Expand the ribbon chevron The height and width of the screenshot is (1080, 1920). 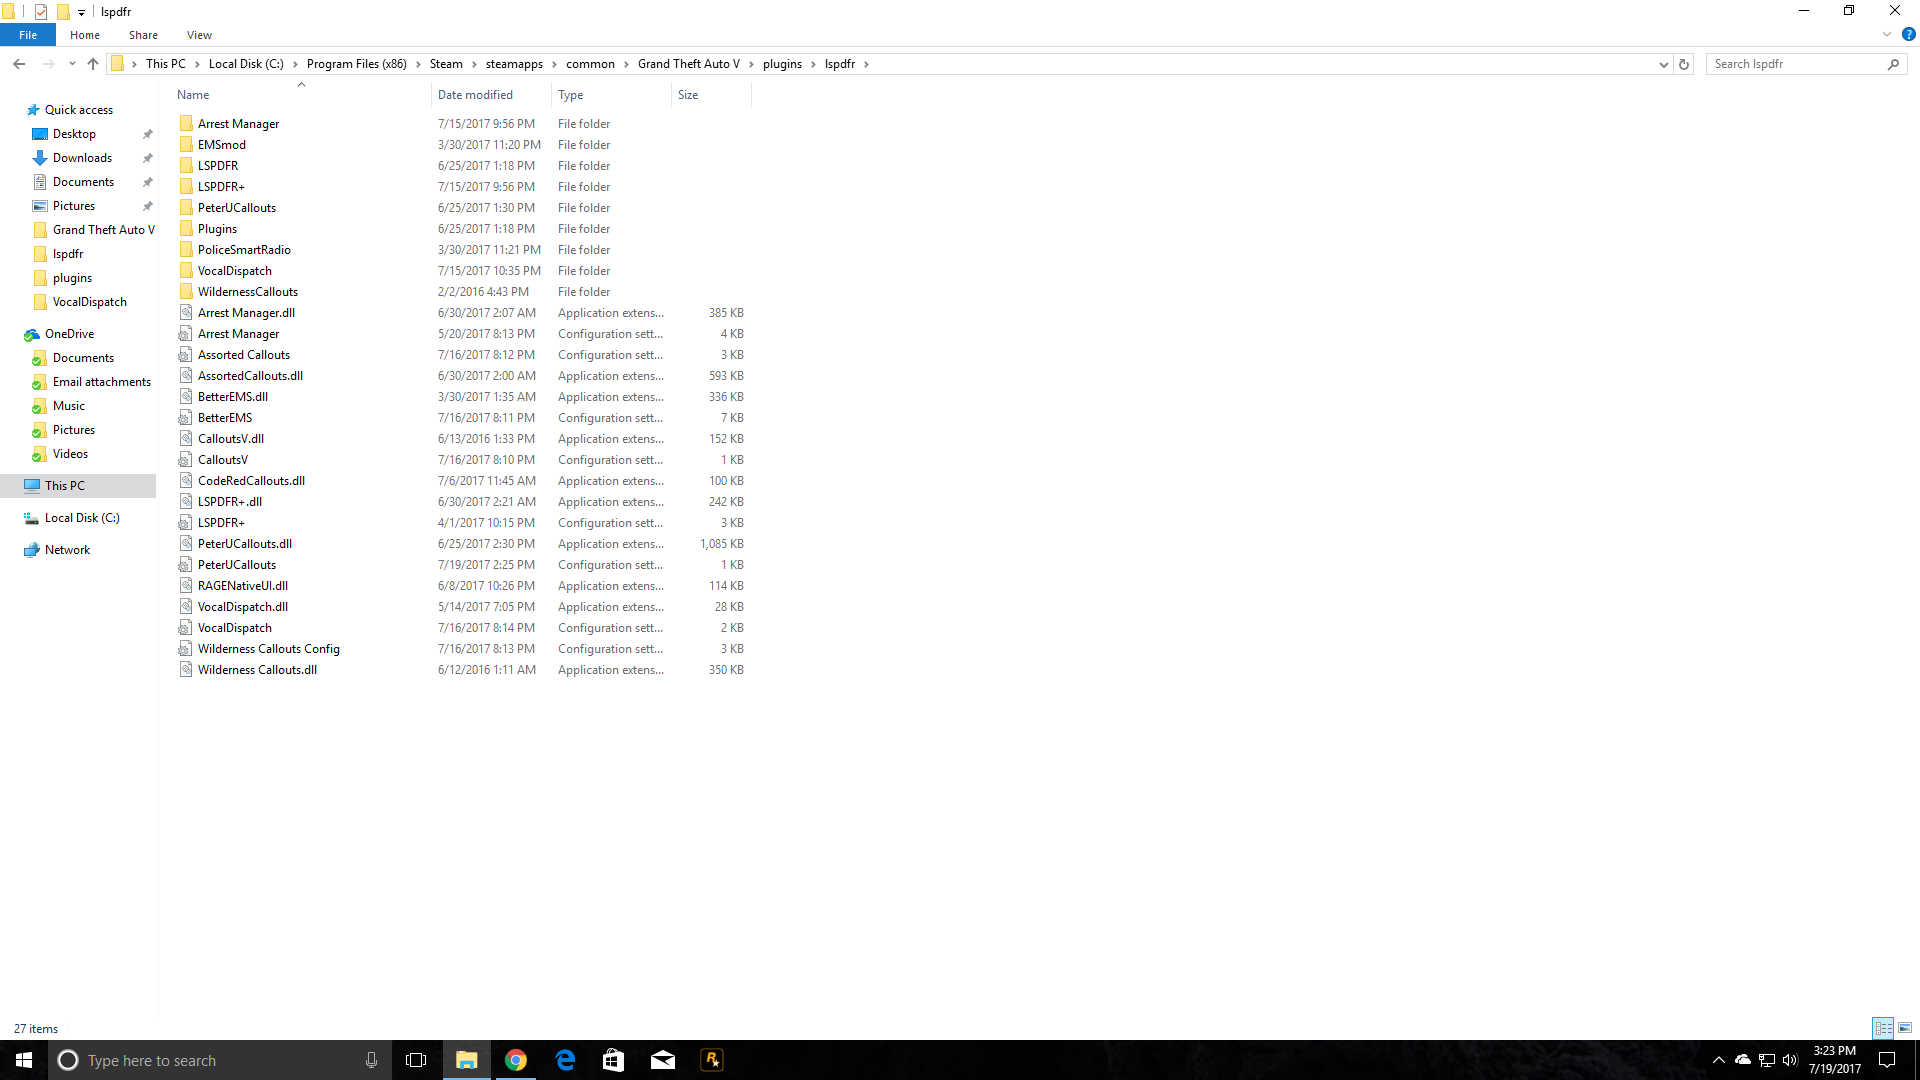point(1887,34)
